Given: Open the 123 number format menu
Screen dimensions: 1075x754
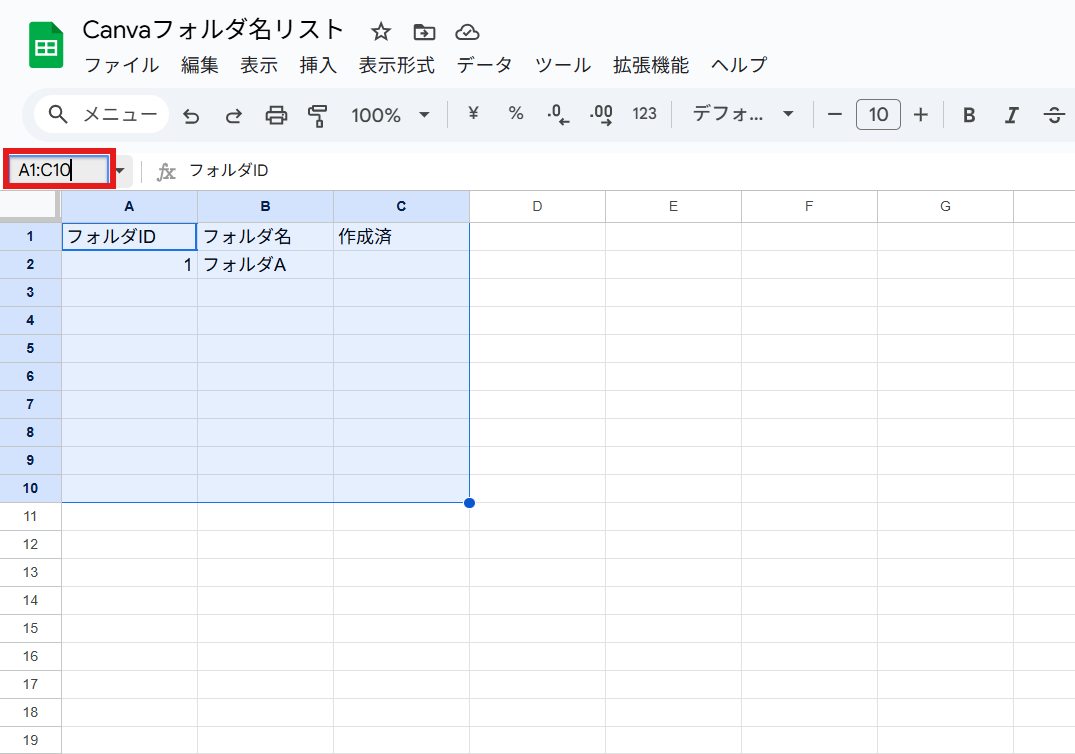Looking at the screenshot, I should (x=644, y=114).
